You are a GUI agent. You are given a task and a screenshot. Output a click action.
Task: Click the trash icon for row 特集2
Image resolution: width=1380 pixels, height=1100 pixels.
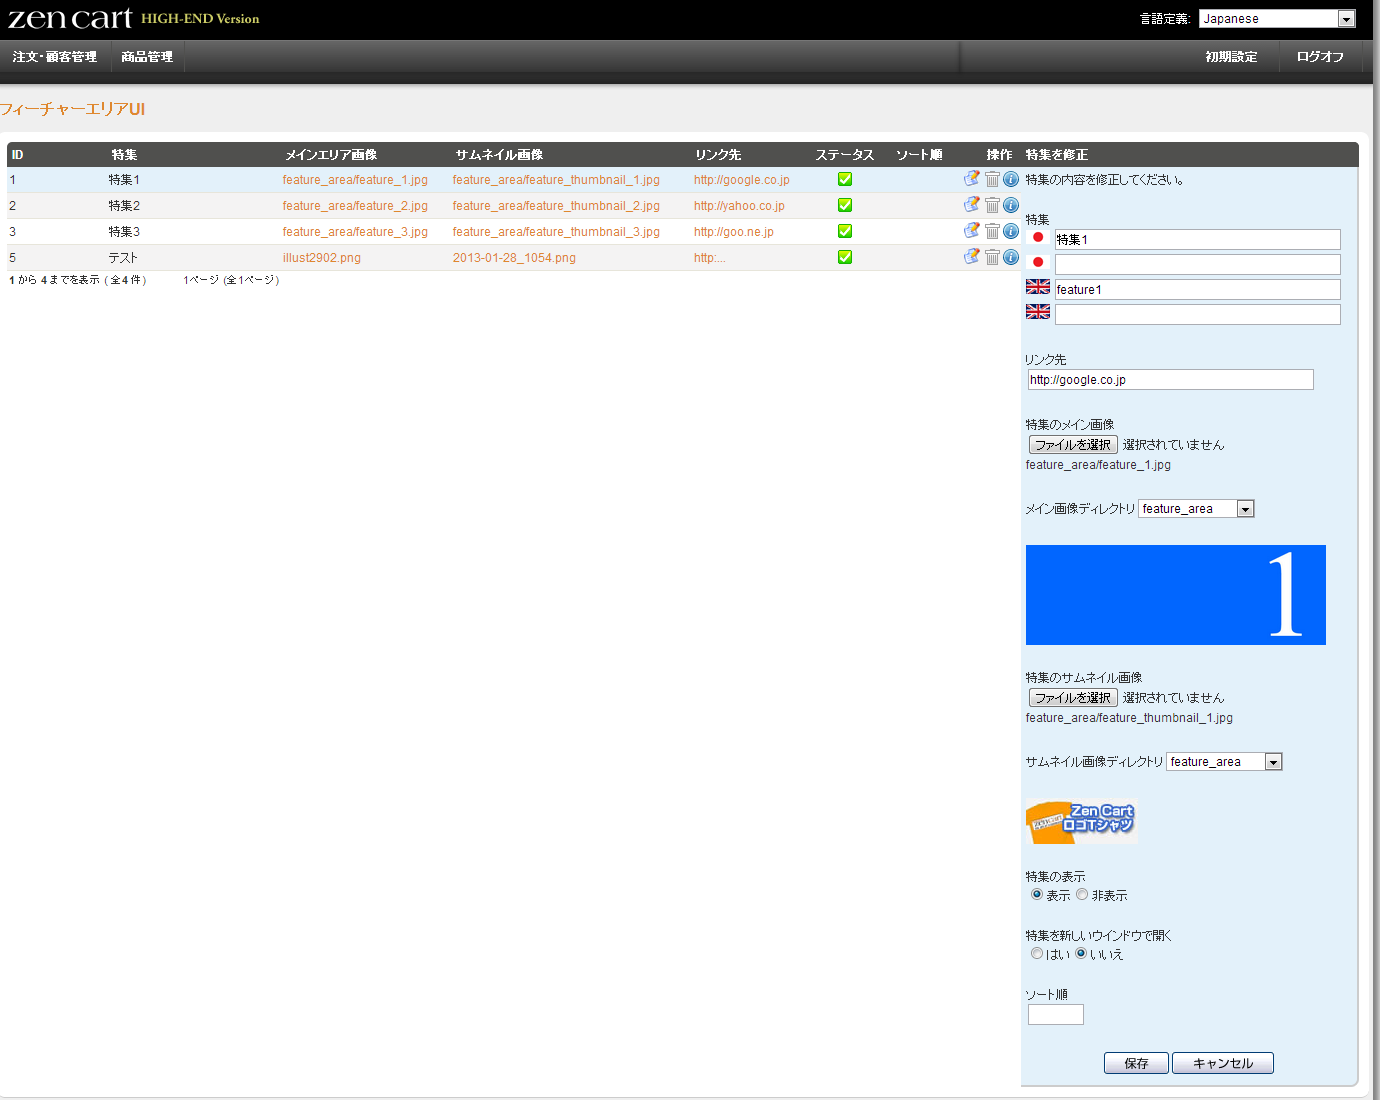click(x=992, y=205)
